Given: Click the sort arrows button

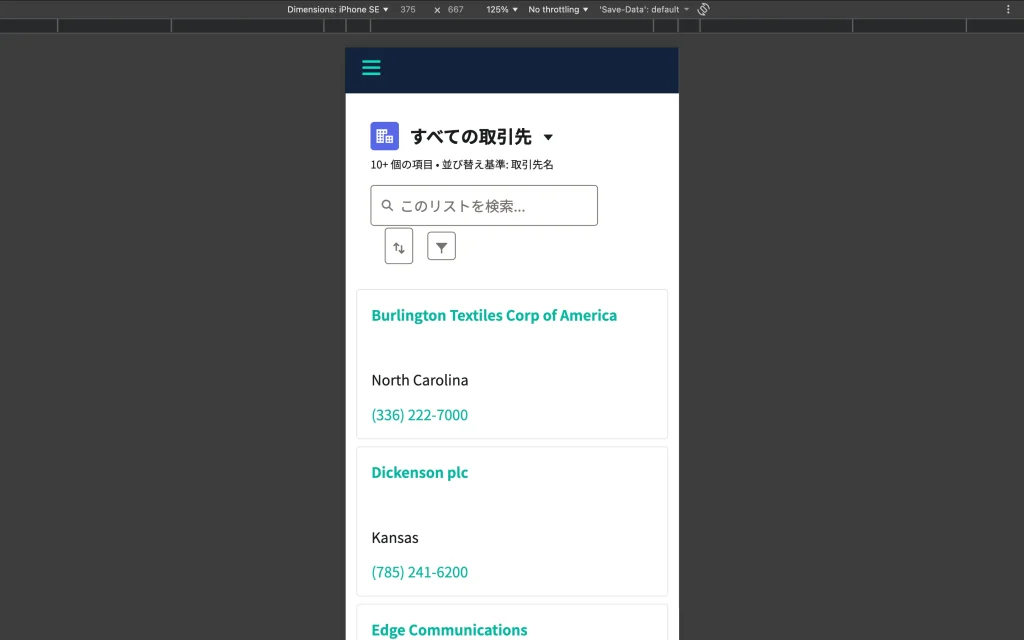Looking at the screenshot, I should coord(398,246).
